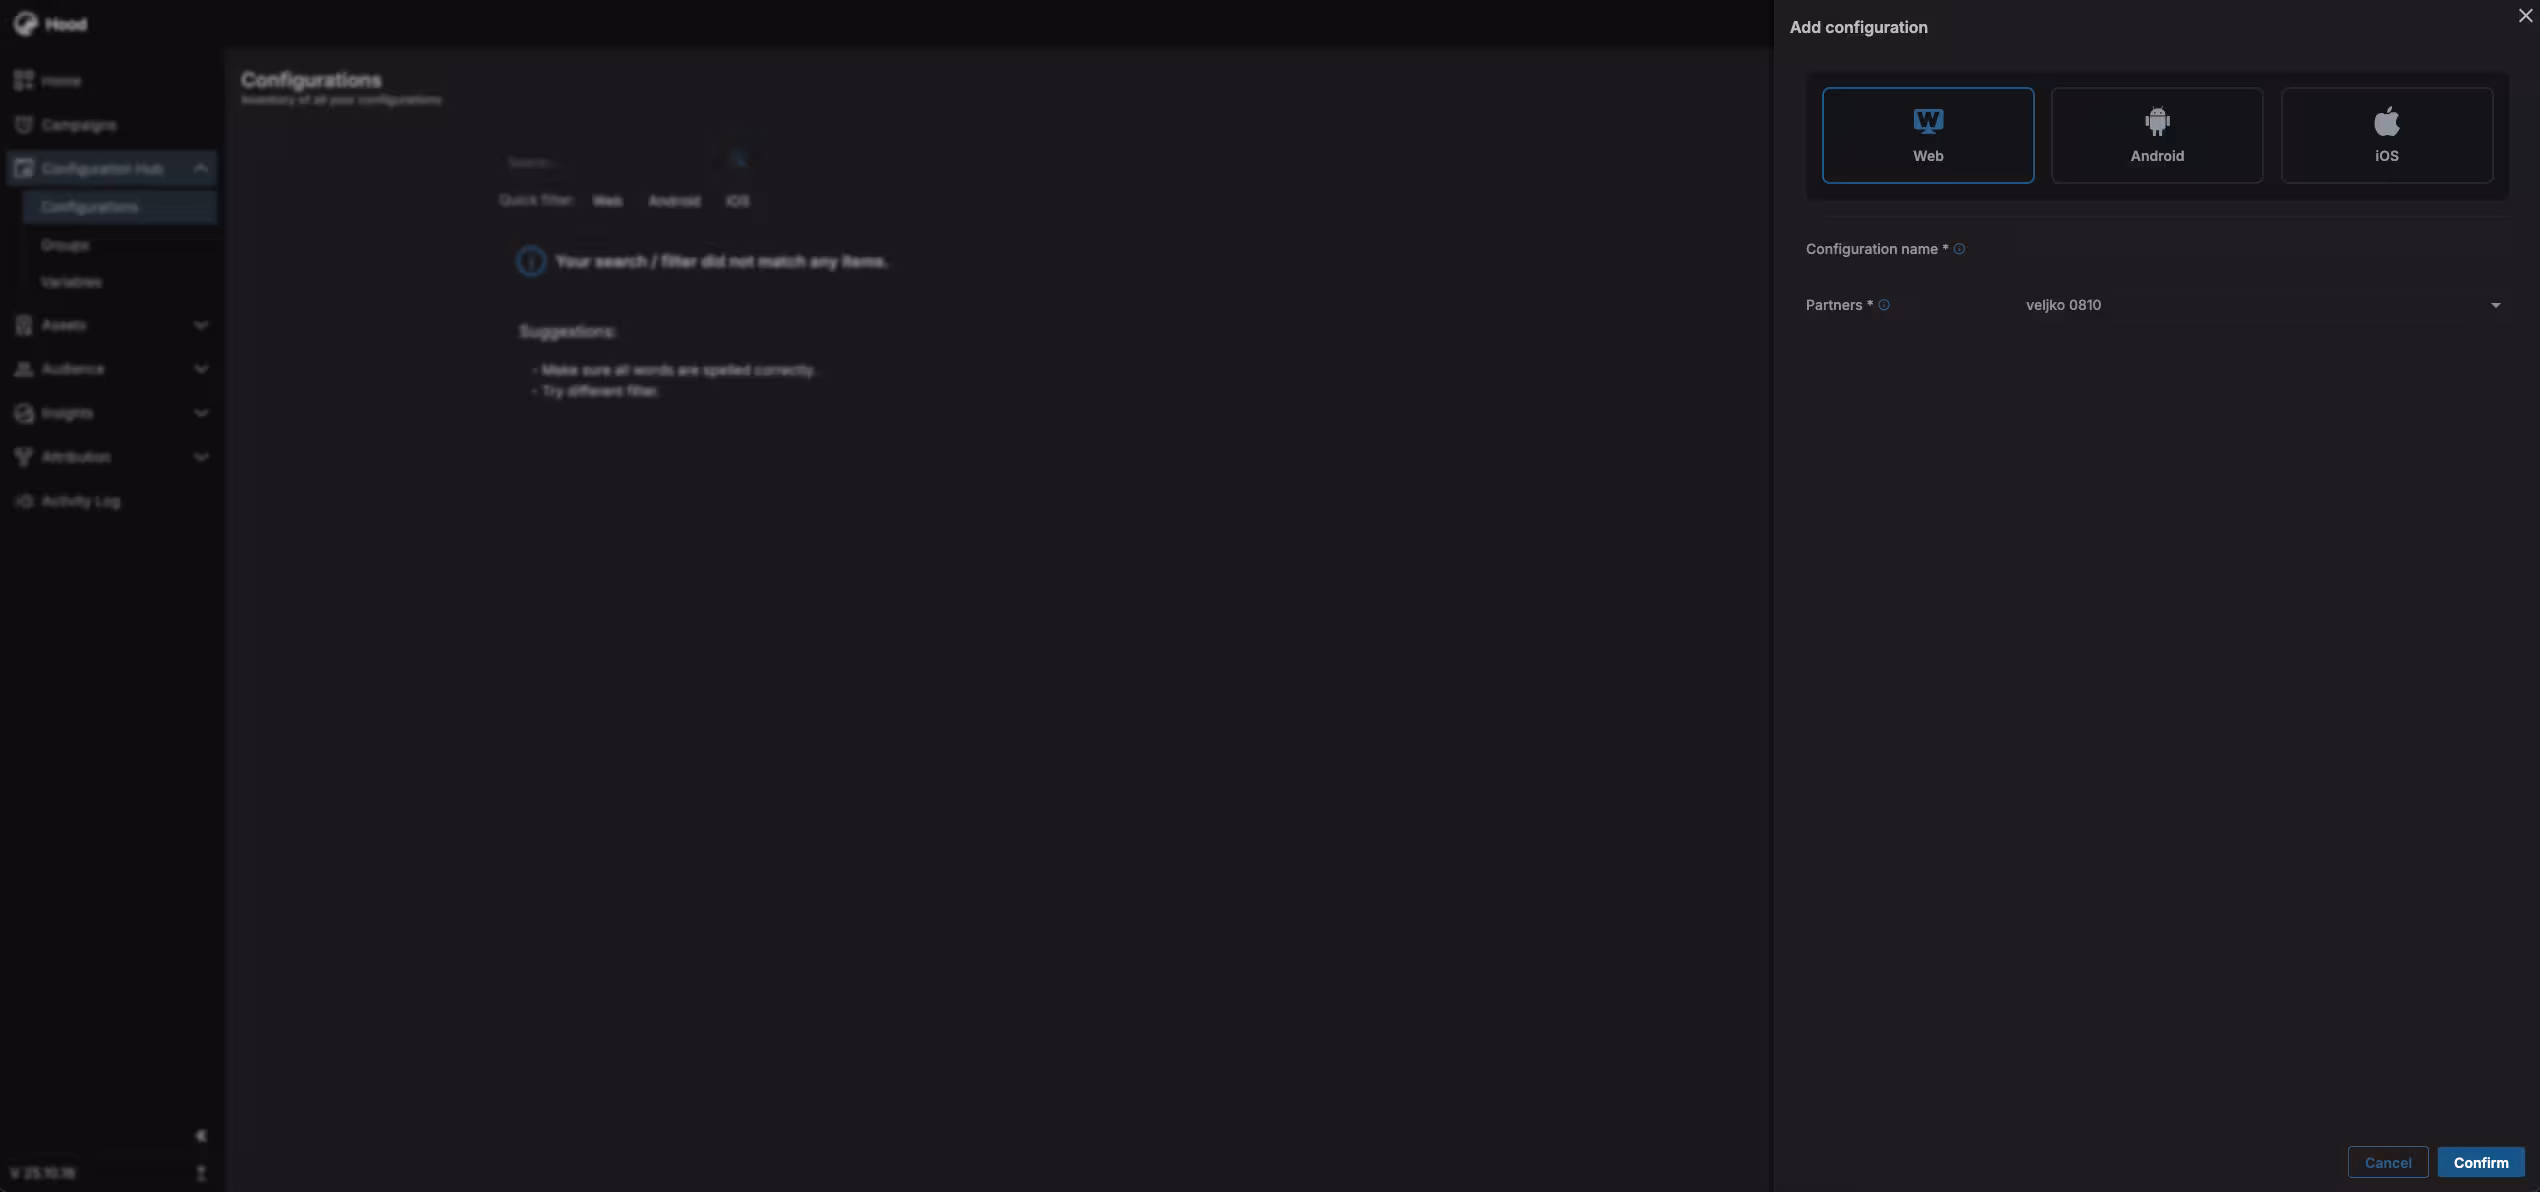Expand the Assets menu chevron
The width and height of the screenshot is (2540, 1192).
click(x=201, y=325)
